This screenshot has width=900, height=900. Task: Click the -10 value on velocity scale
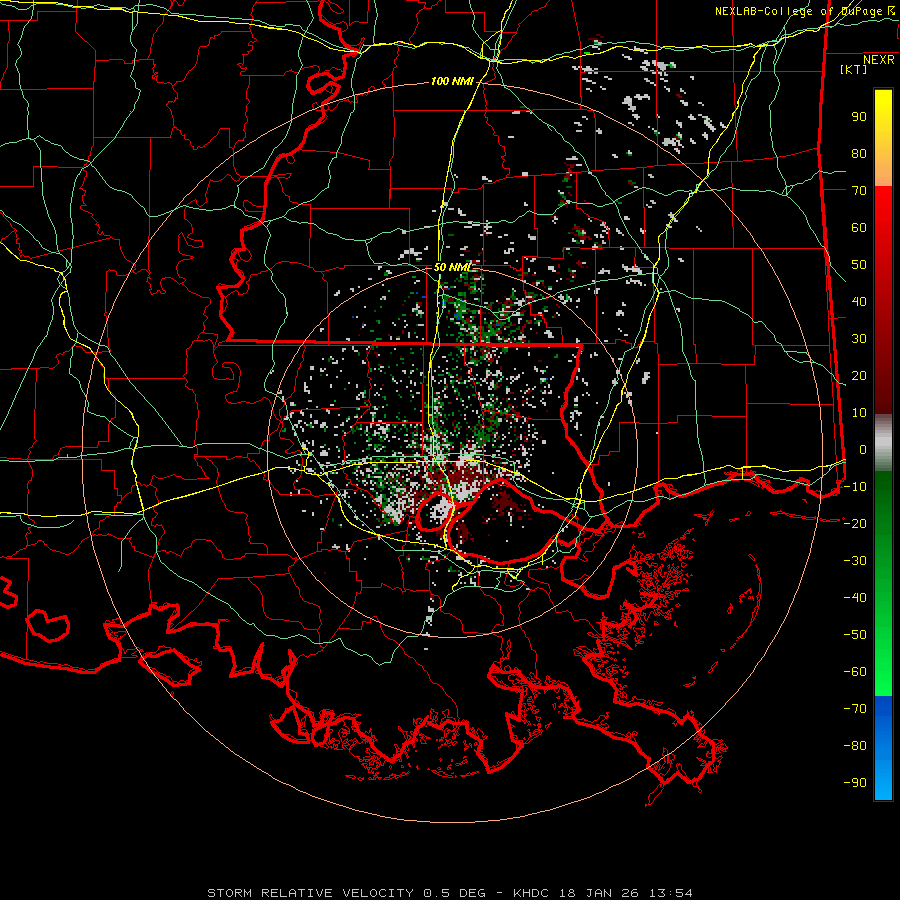coord(855,487)
